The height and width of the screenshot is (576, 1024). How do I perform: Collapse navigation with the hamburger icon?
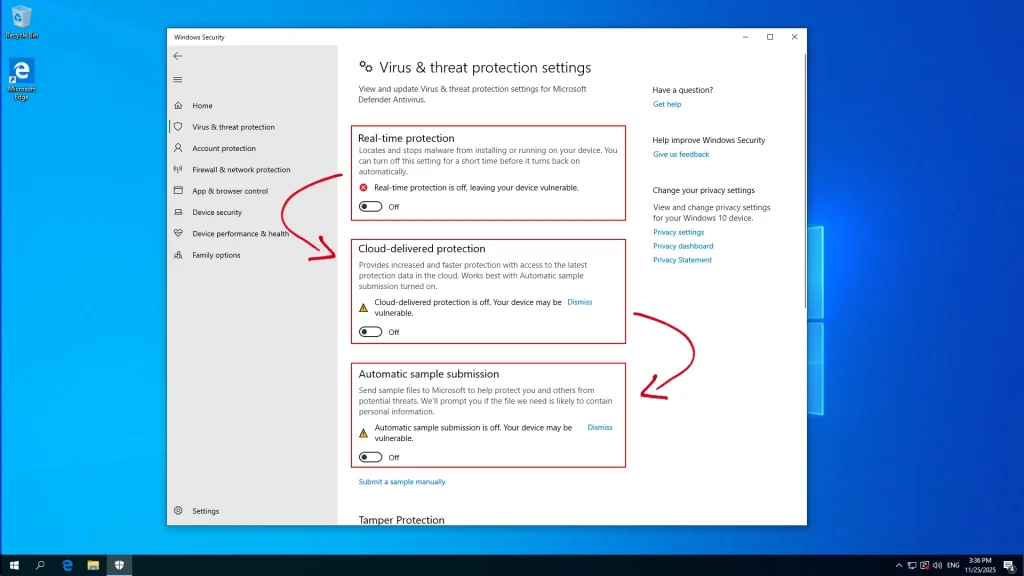coord(178,80)
